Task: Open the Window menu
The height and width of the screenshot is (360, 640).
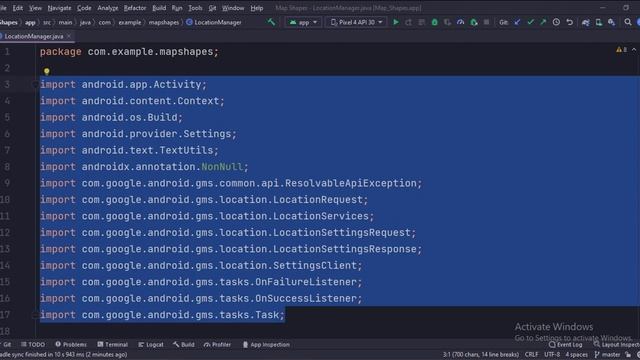Action: tap(233, 8)
